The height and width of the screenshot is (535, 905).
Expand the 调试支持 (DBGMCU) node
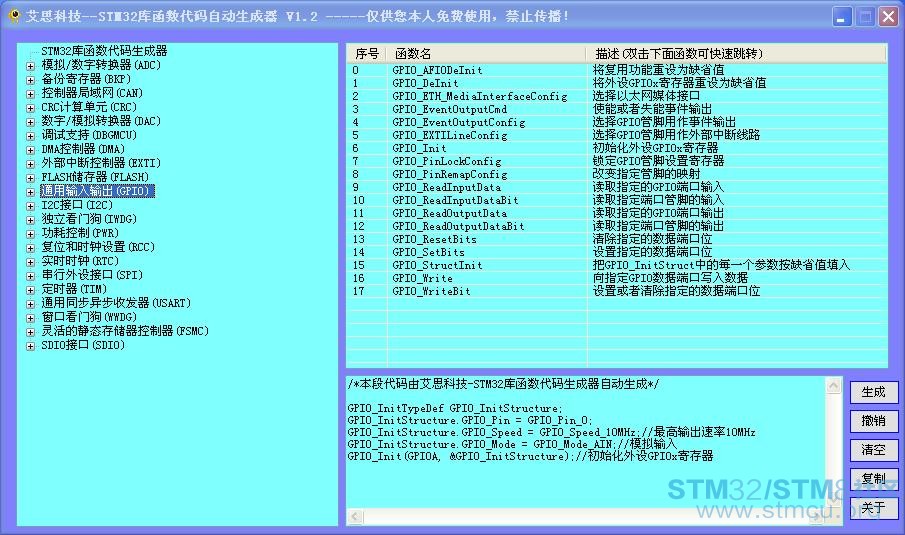click(x=31, y=136)
